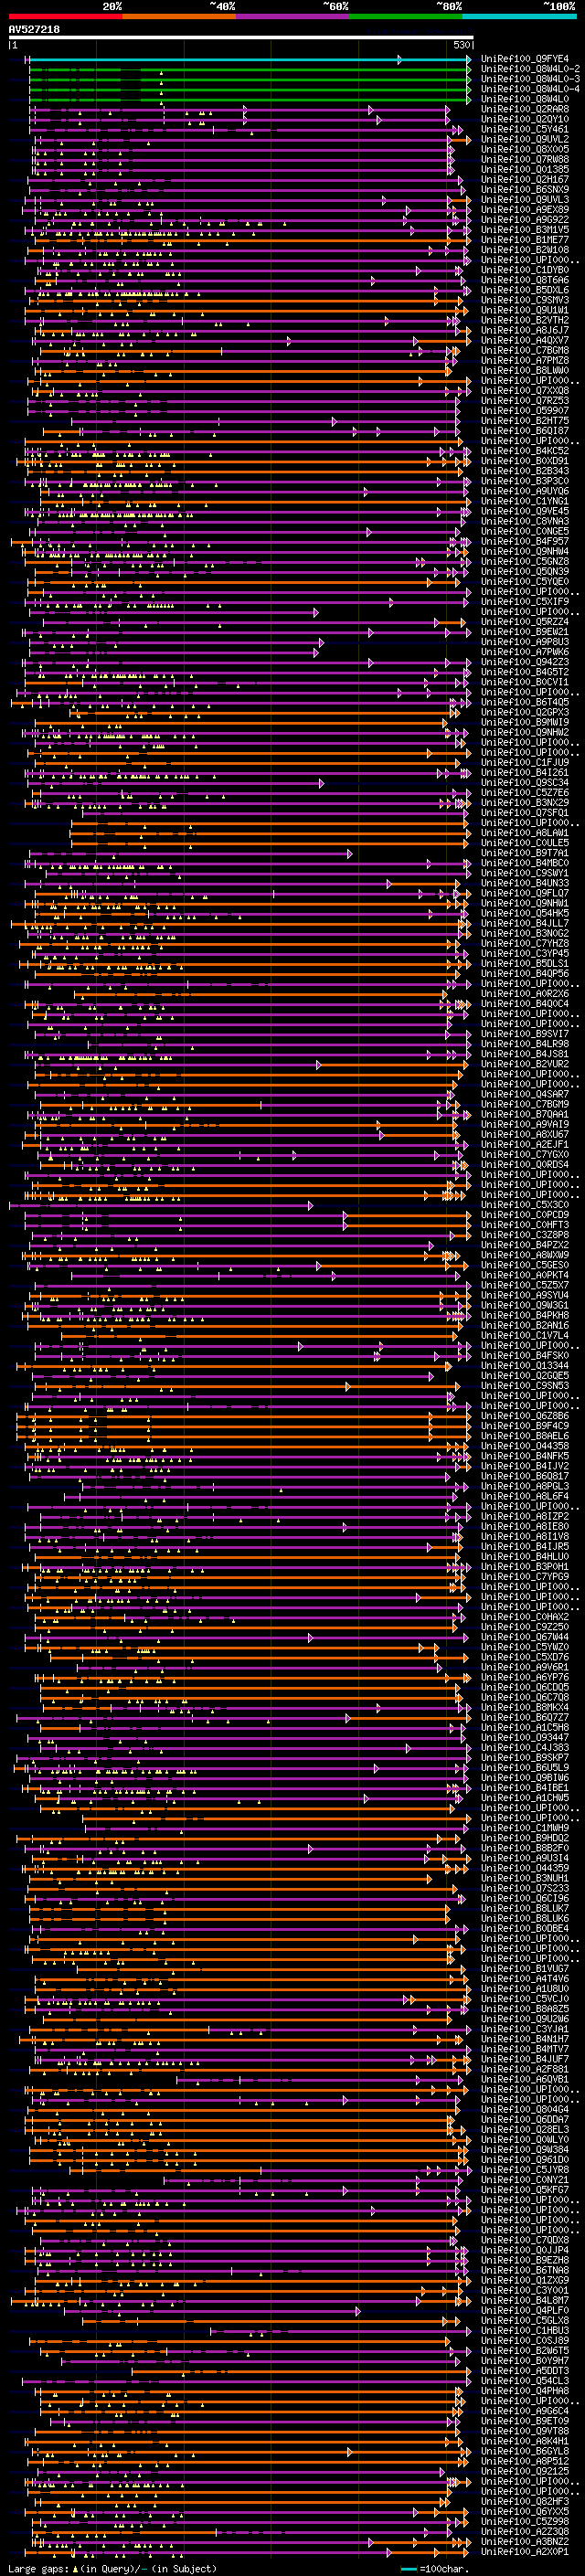Select label UniRef100_Q9UVL2
585x2576 pixels.
click(525, 140)
